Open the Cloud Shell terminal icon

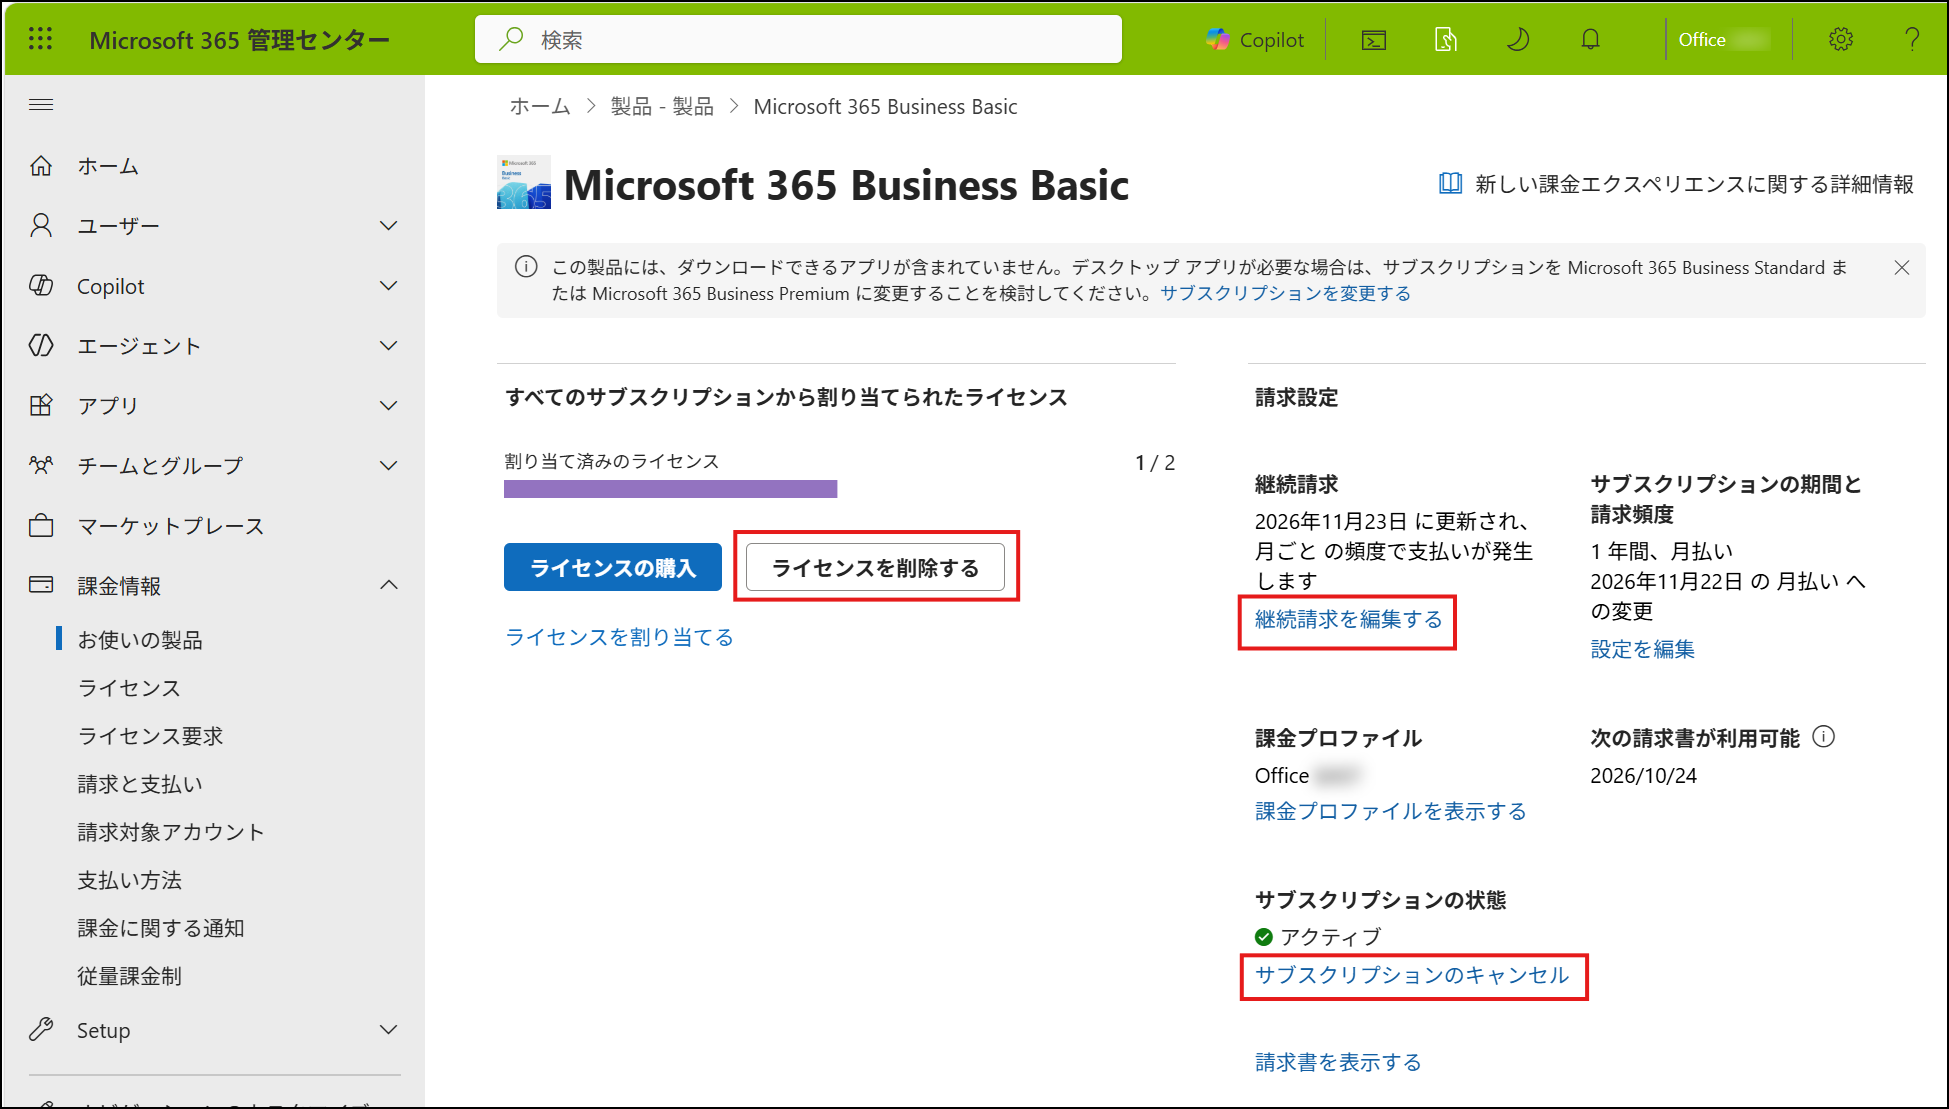[1374, 40]
